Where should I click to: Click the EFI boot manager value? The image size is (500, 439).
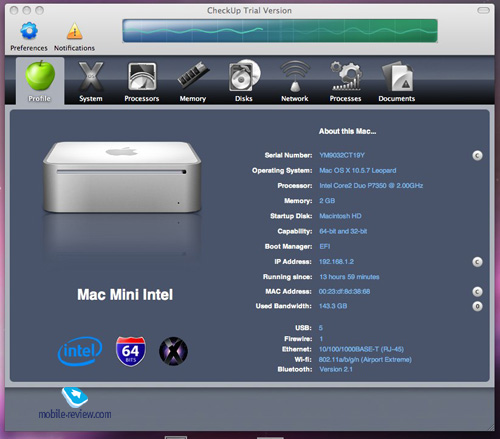tap(325, 246)
